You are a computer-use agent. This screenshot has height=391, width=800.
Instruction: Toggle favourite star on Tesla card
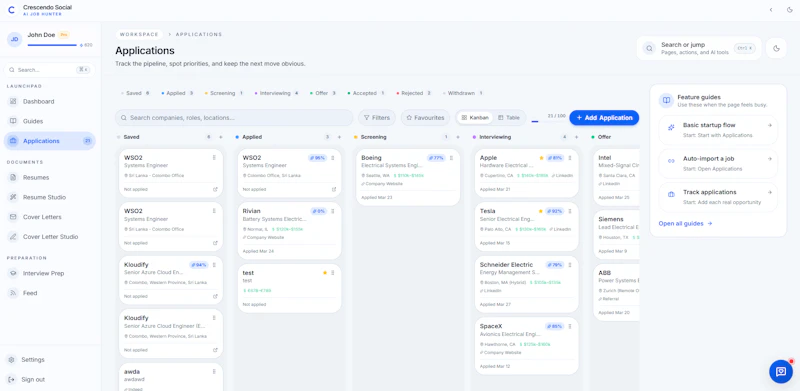[541, 211]
